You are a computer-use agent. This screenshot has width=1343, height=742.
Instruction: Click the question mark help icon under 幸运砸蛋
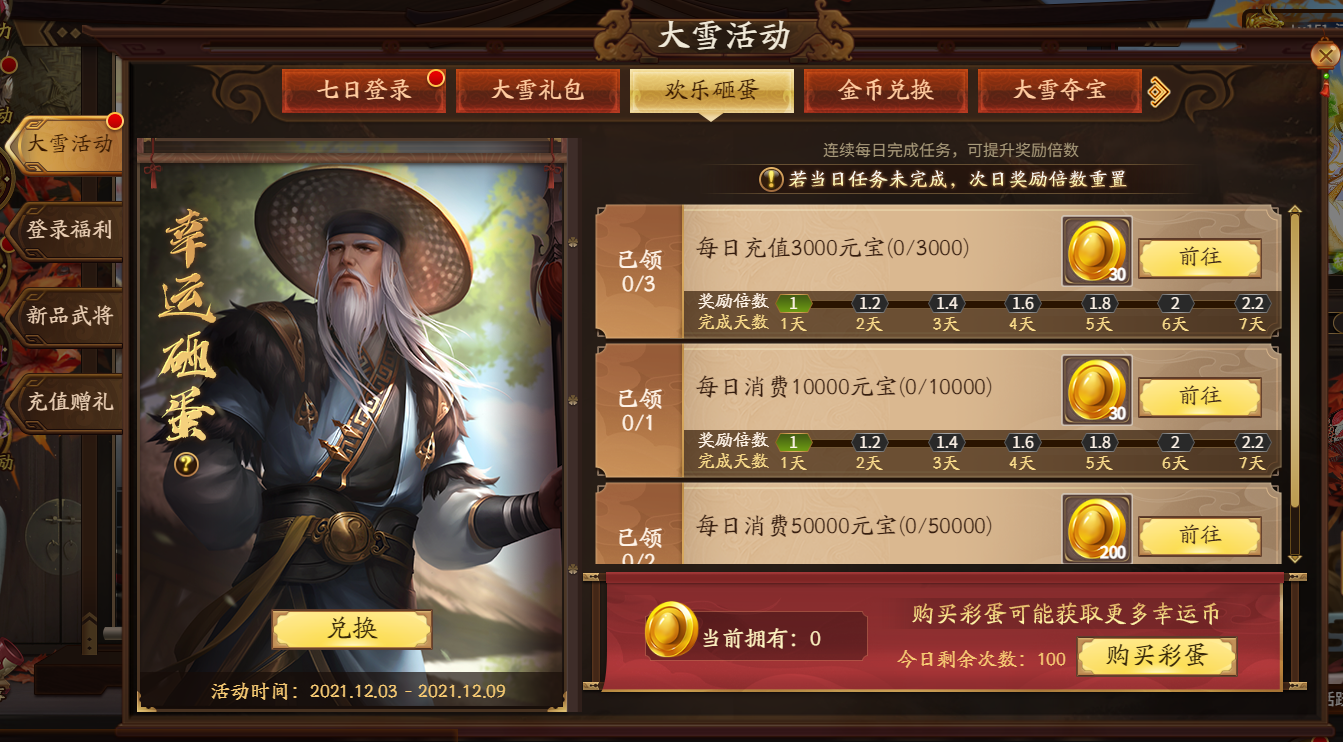click(186, 464)
